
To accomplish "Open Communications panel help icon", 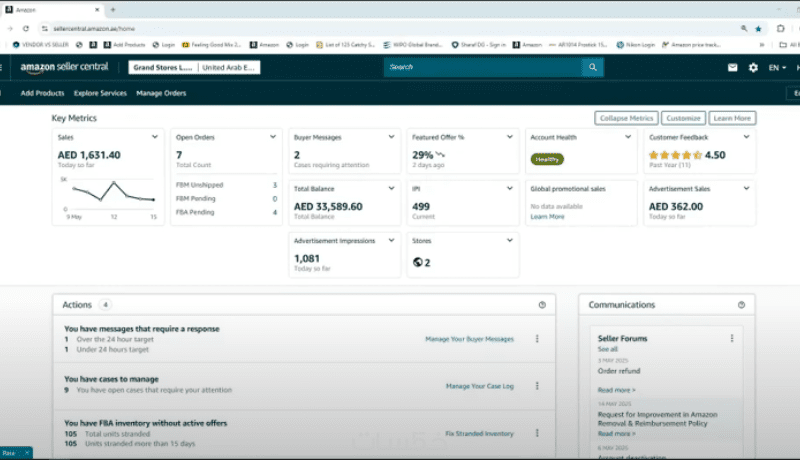I will (741, 305).
